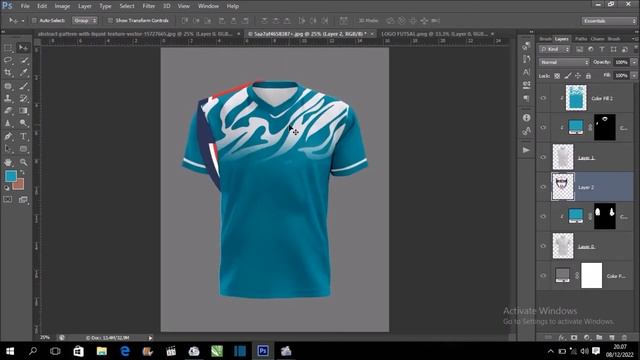Switch to abstract pattern document tab
The height and width of the screenshot is (360, 640).
coord(136,34)
